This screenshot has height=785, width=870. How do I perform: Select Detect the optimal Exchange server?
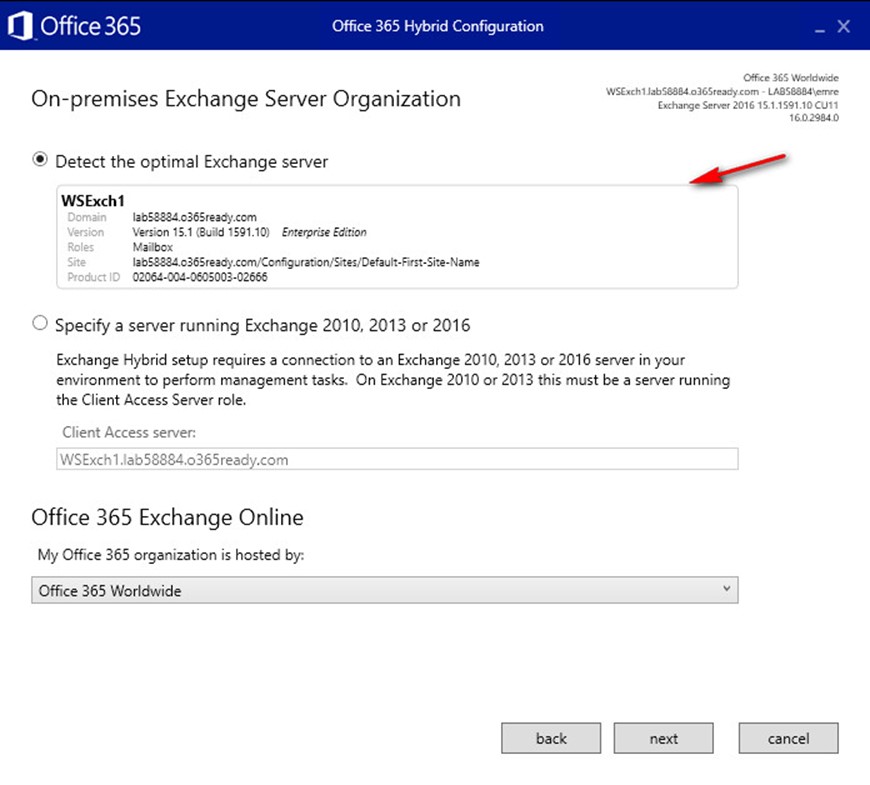pos(39,160)
